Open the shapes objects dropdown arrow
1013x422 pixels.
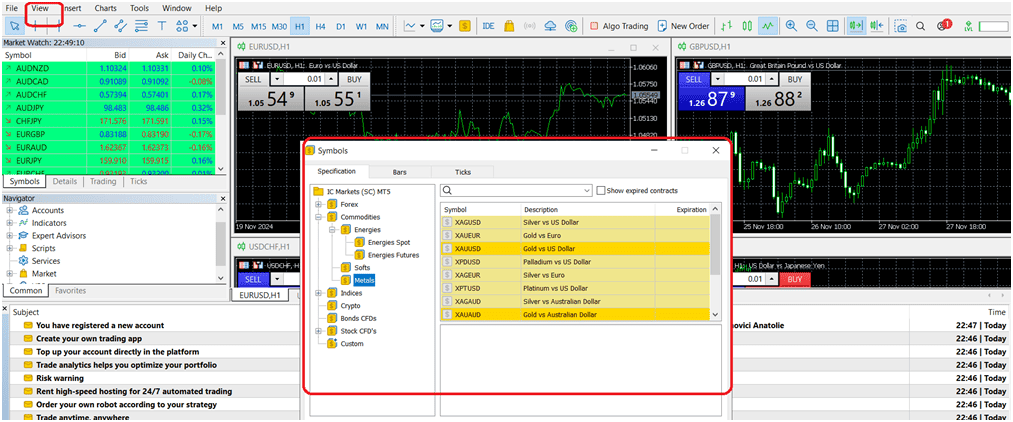point(195,26)
